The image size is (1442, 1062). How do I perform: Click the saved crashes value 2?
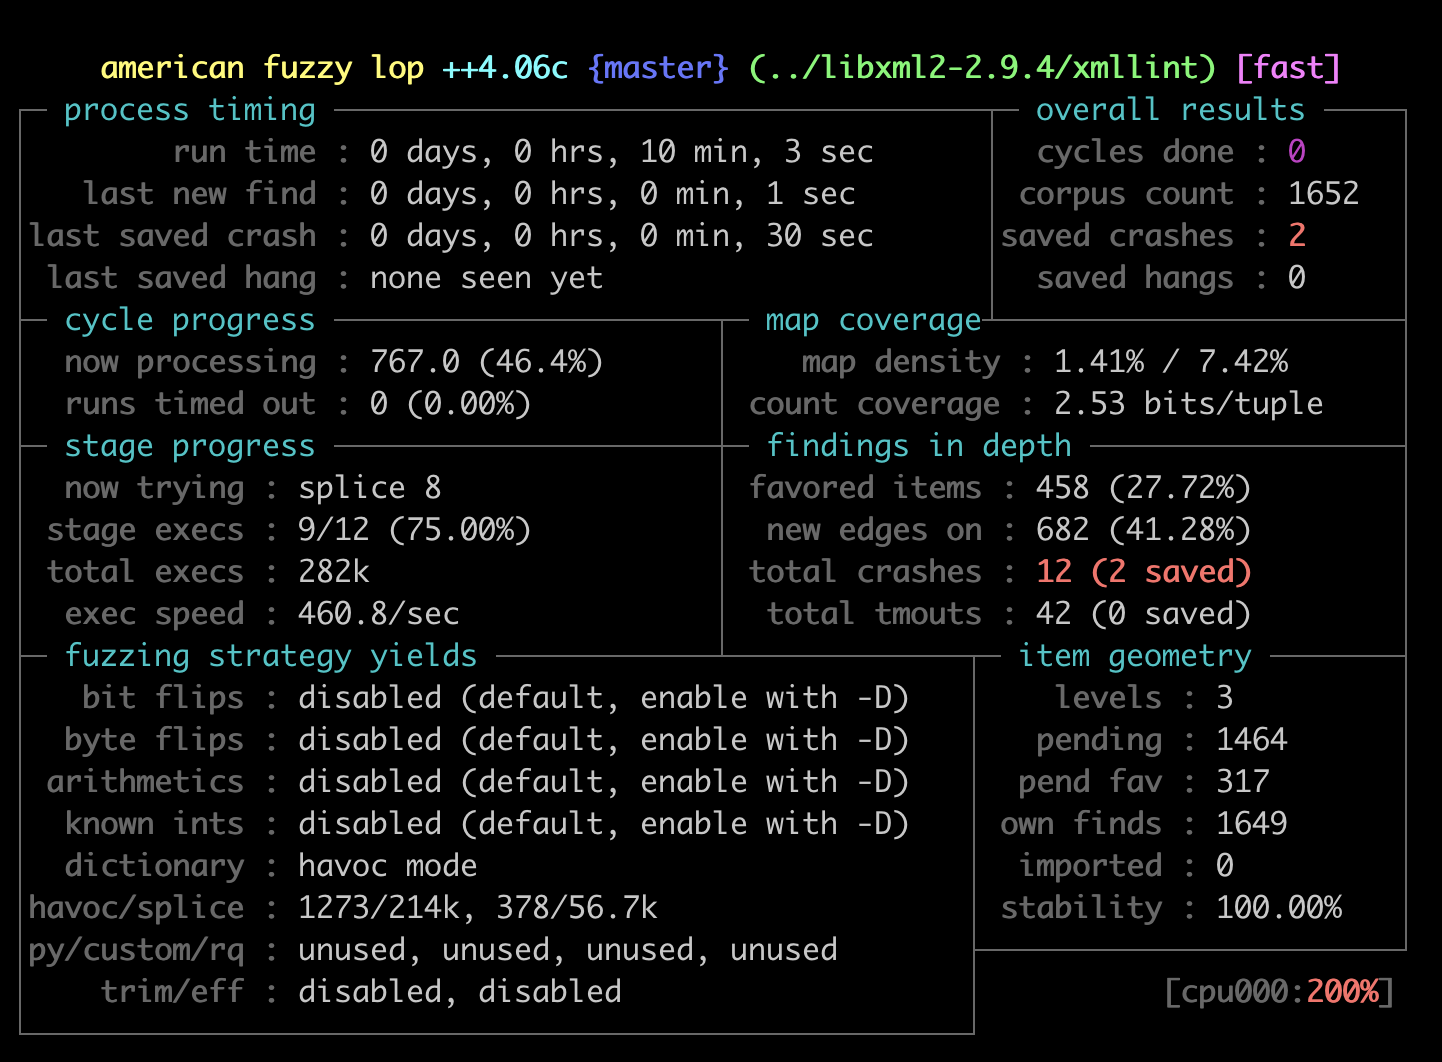click(1297, 236)
